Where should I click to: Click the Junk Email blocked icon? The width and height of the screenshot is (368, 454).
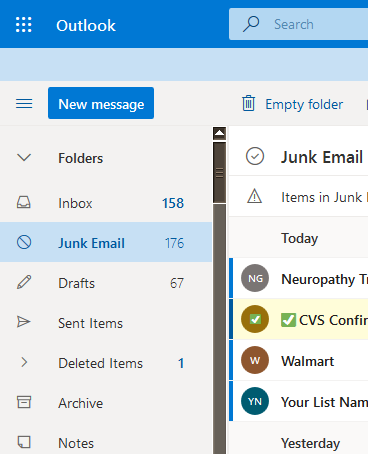tap(24, 242)
